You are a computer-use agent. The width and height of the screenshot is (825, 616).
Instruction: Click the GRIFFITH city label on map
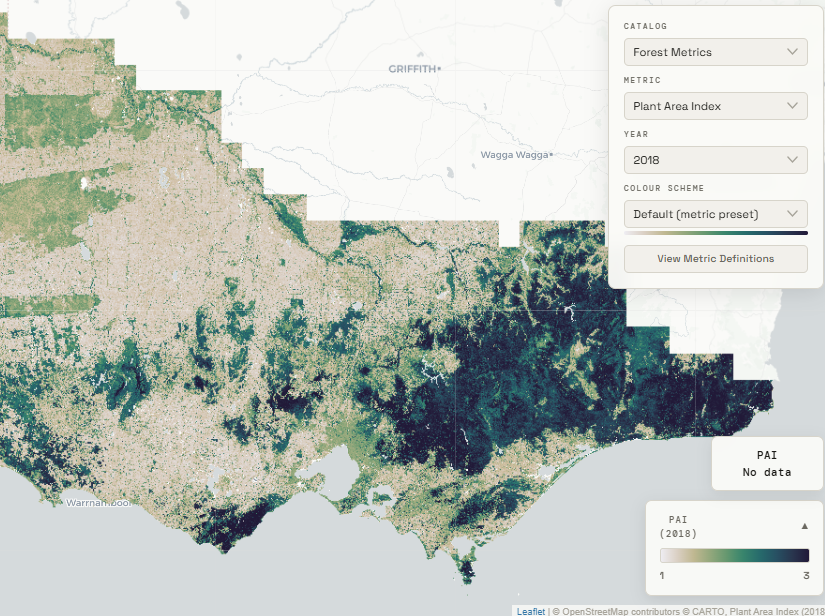point(414,69)
